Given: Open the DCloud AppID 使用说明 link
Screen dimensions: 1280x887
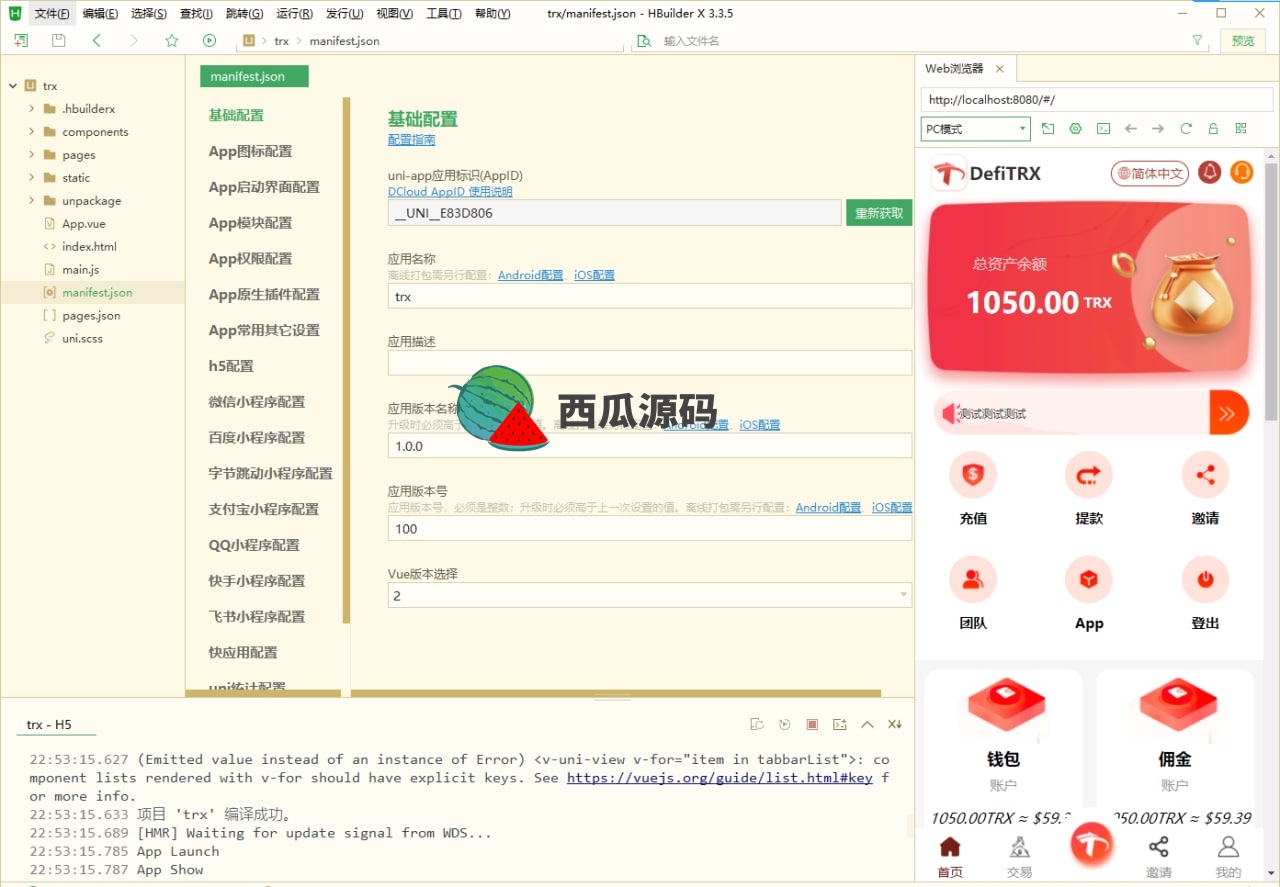Looking at the screenshot, I should [450, 191].
